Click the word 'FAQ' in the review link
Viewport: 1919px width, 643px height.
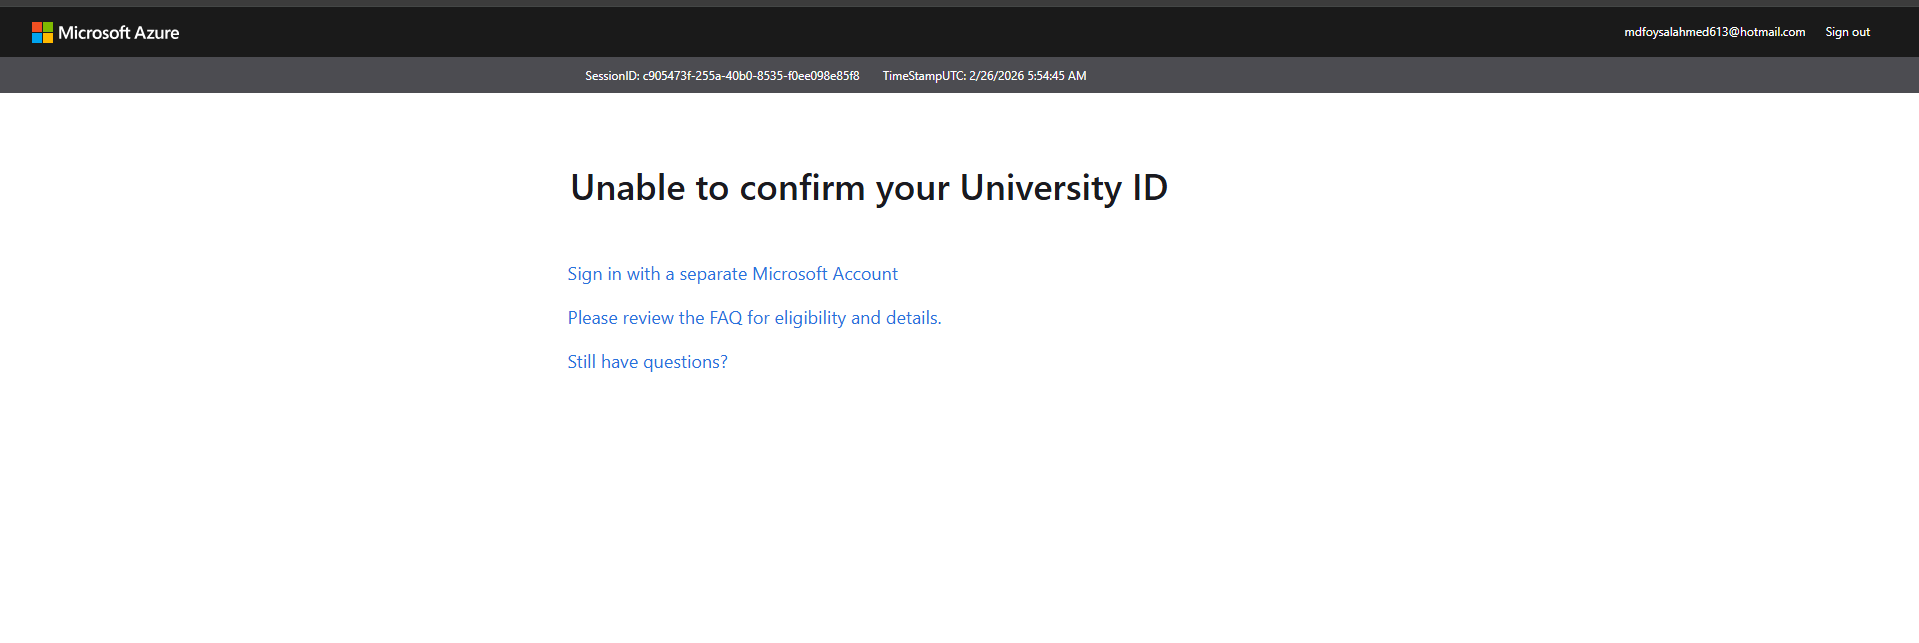(x=726, y=318)
